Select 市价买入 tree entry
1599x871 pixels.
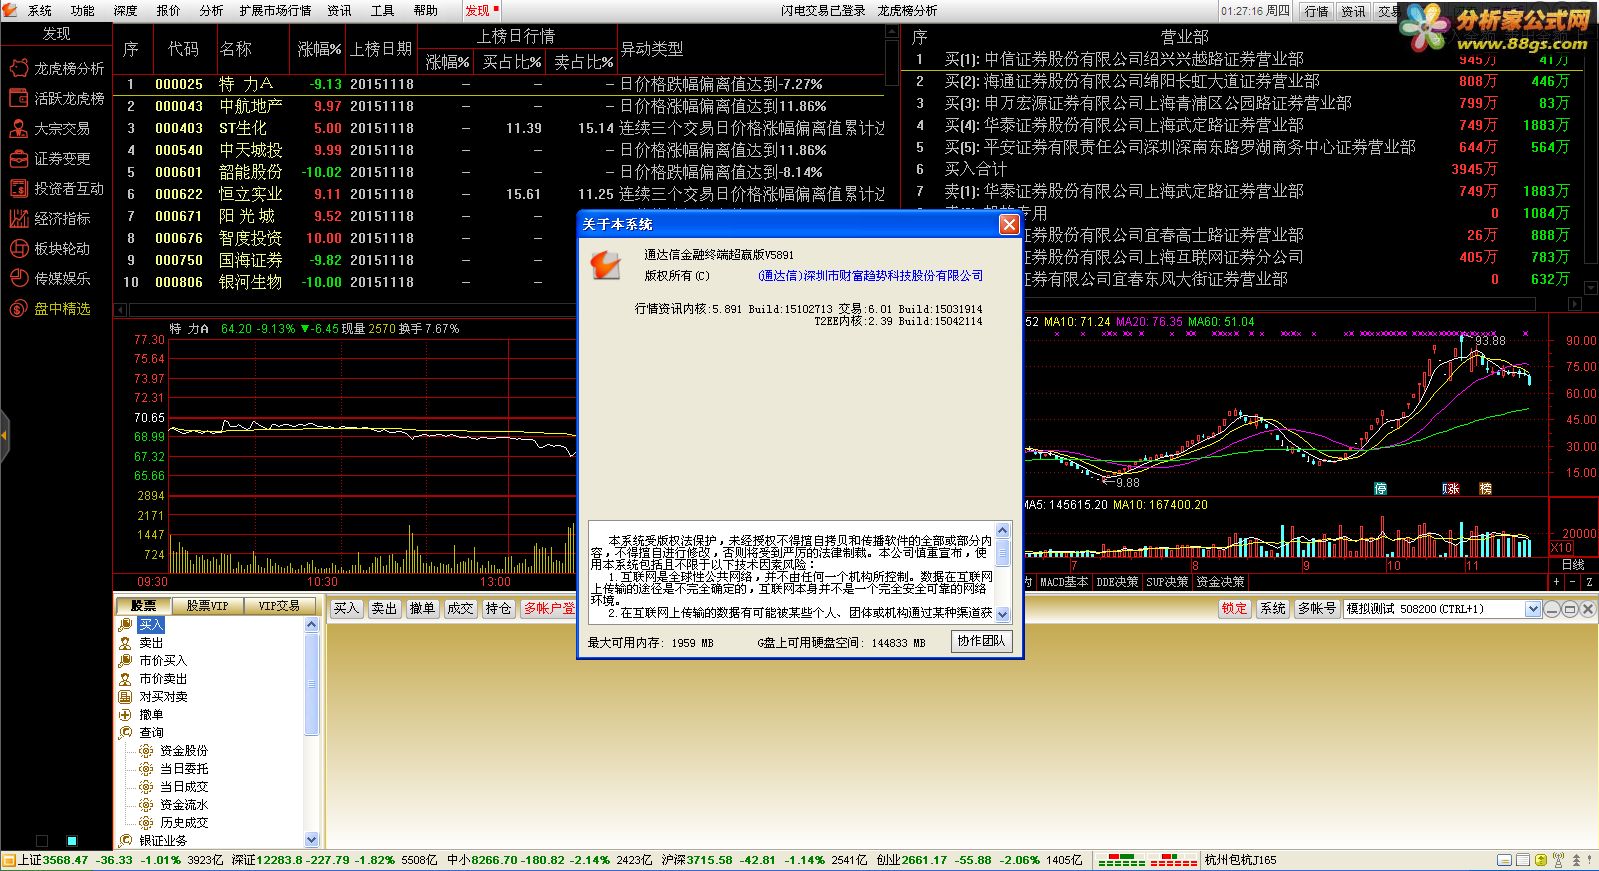pos(163,661)
